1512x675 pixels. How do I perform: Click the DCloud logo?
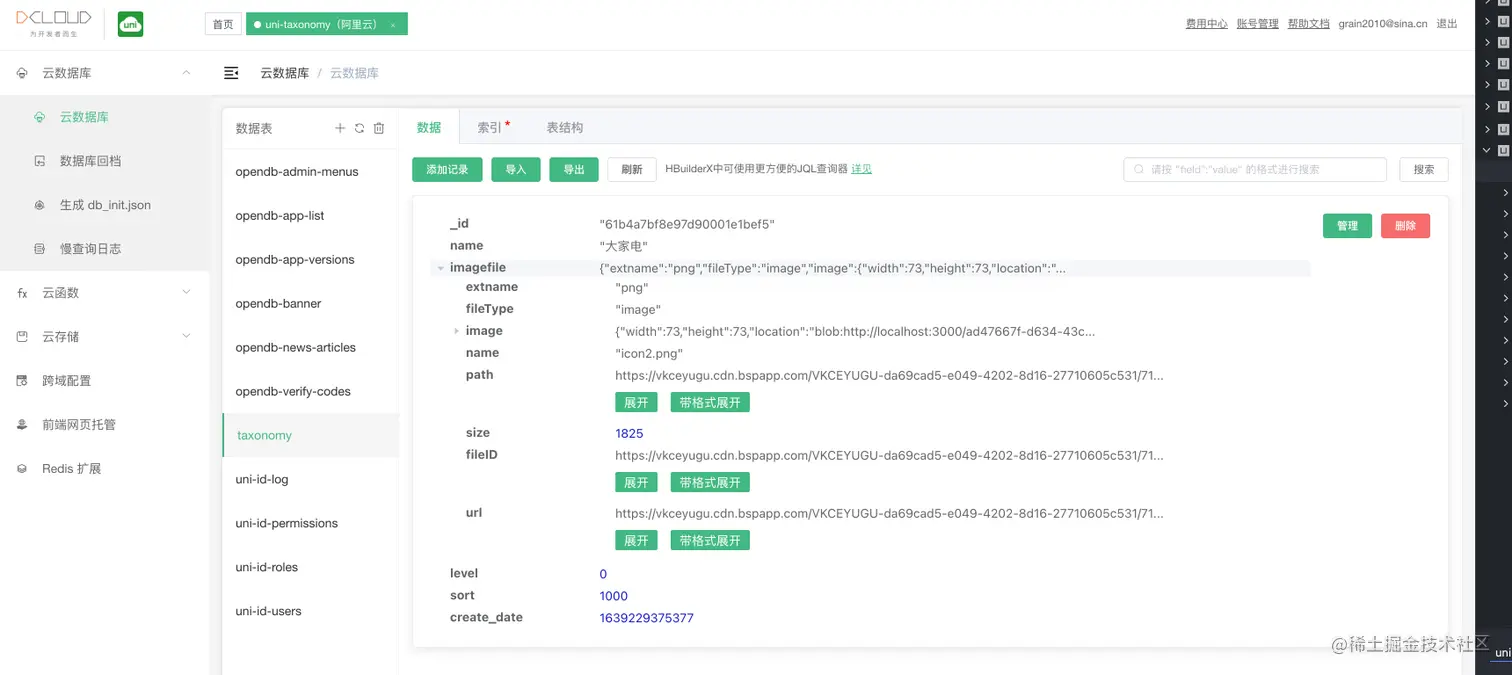point(53,23)
